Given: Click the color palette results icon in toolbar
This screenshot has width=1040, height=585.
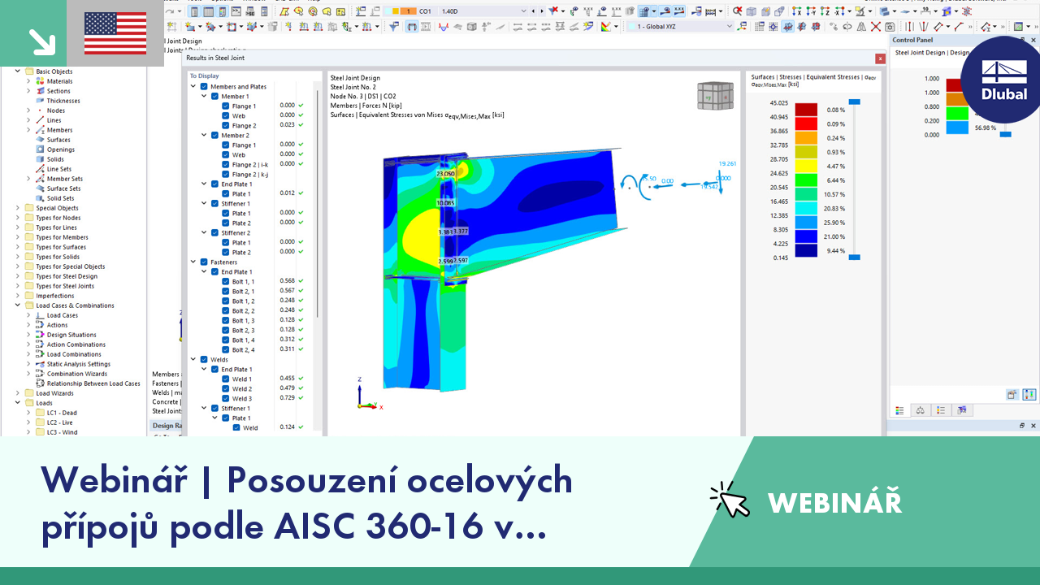Looking at the screenshot, I should pyautogui.click(x=606, y=27).
